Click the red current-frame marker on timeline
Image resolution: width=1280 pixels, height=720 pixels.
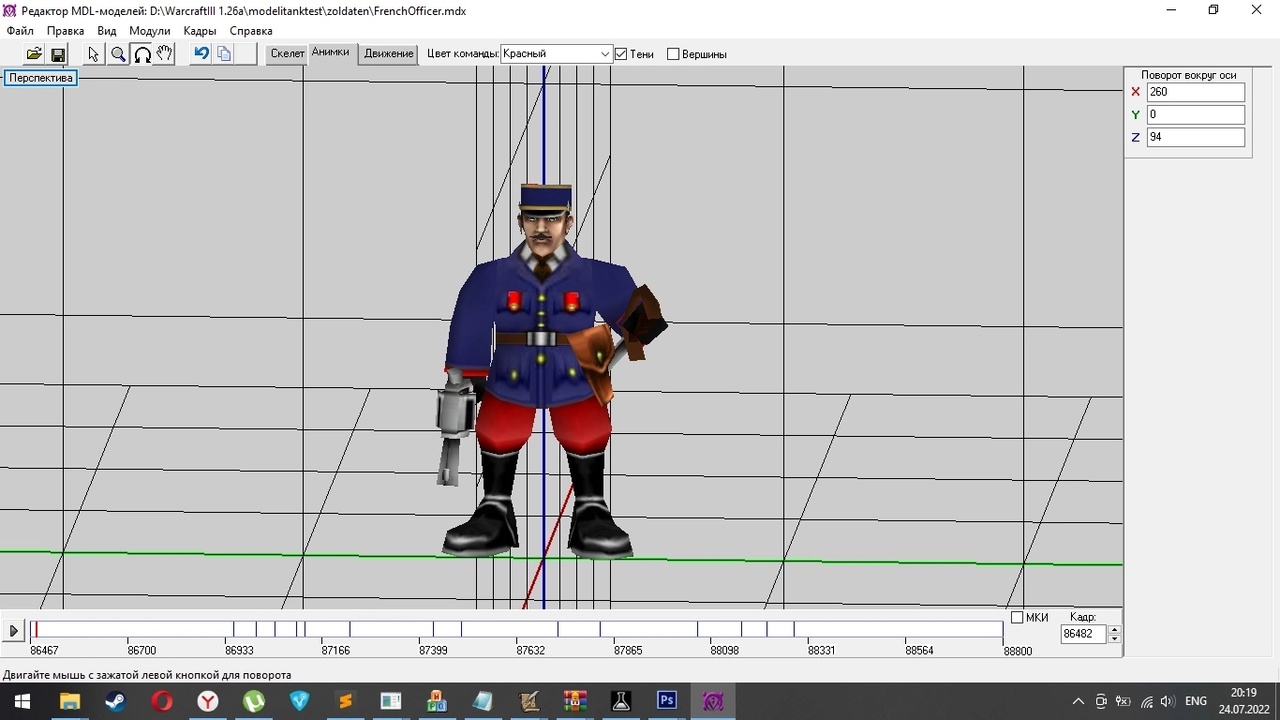coord(37,629)
